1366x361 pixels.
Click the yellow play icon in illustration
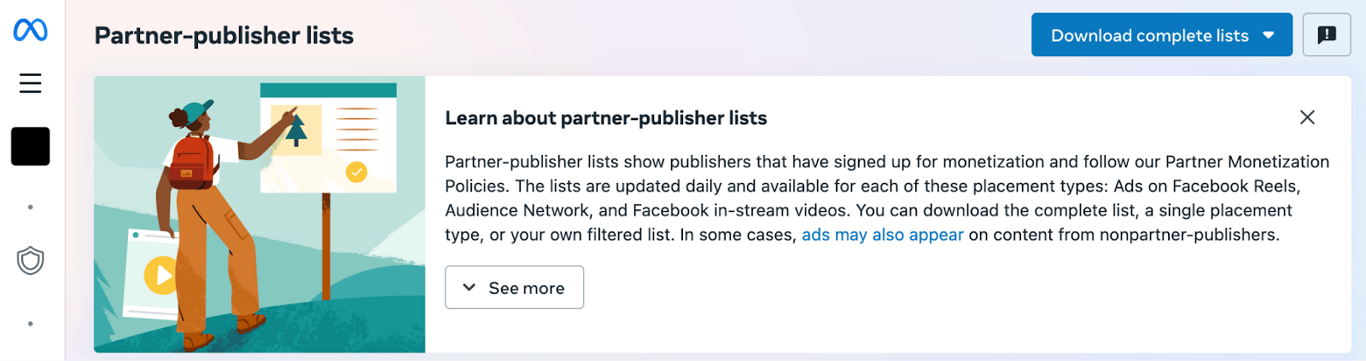[x=161, y=274]
